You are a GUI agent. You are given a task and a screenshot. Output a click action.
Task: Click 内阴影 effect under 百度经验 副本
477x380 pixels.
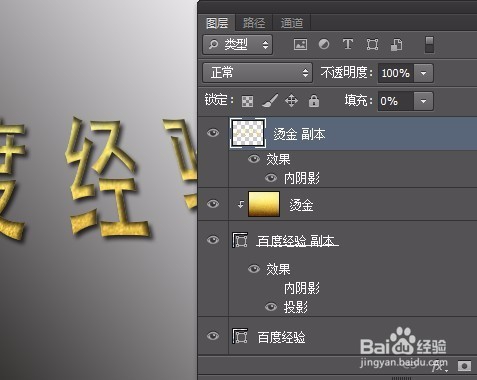point(301,288)
